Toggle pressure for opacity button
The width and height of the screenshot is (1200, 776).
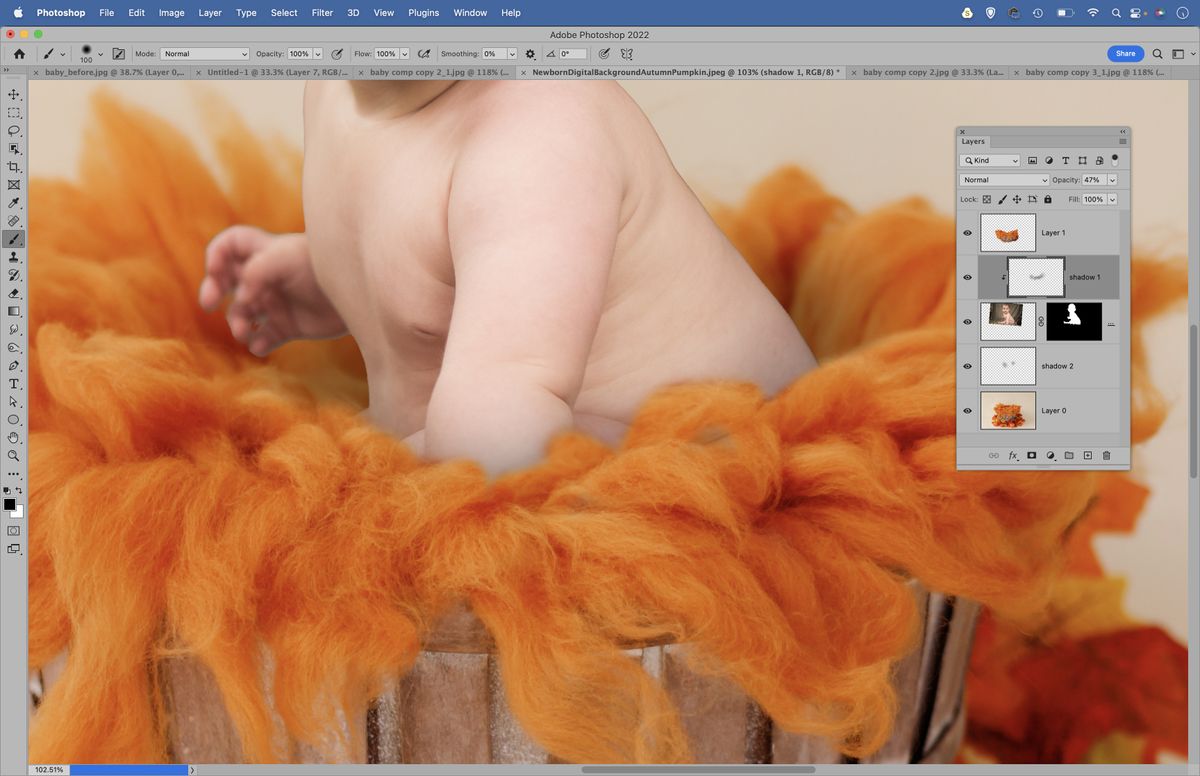[336, 54]
